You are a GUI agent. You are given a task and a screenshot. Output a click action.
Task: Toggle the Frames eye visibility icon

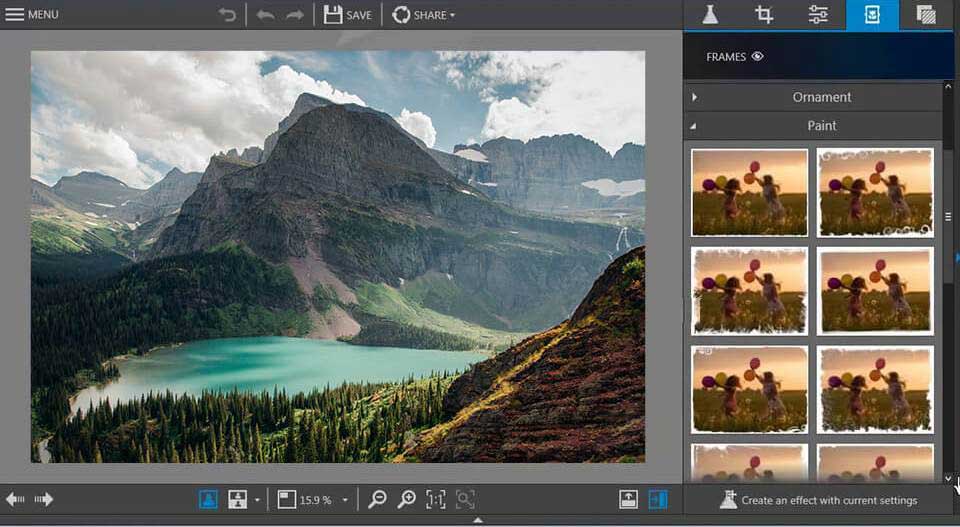point(757,56)
